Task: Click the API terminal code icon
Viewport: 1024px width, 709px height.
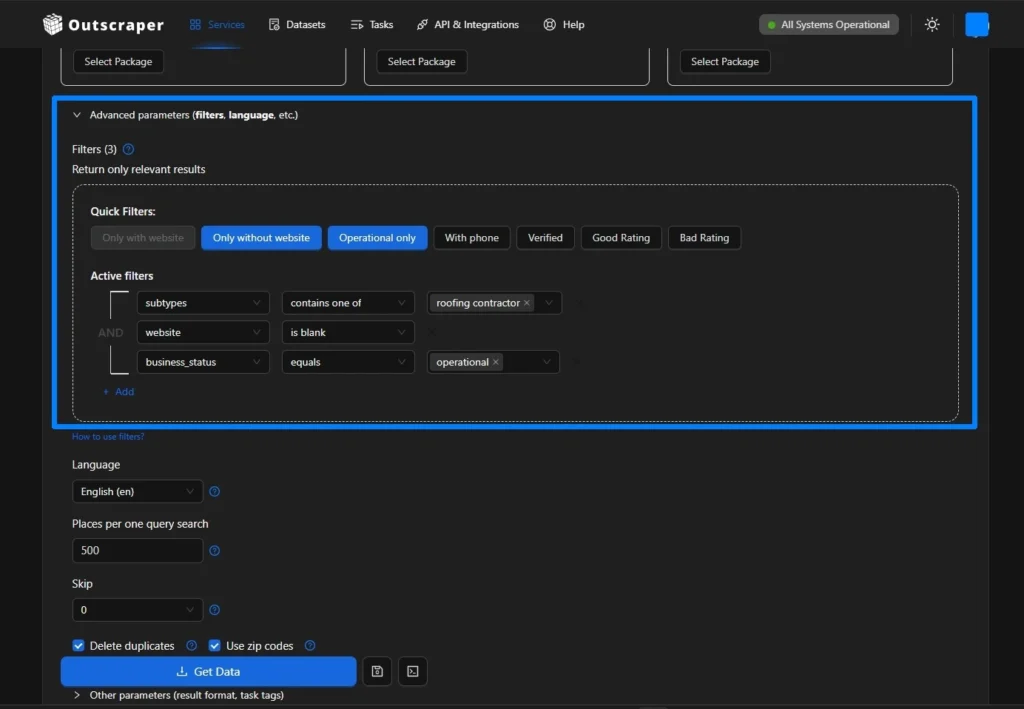Action: [413, 671]
